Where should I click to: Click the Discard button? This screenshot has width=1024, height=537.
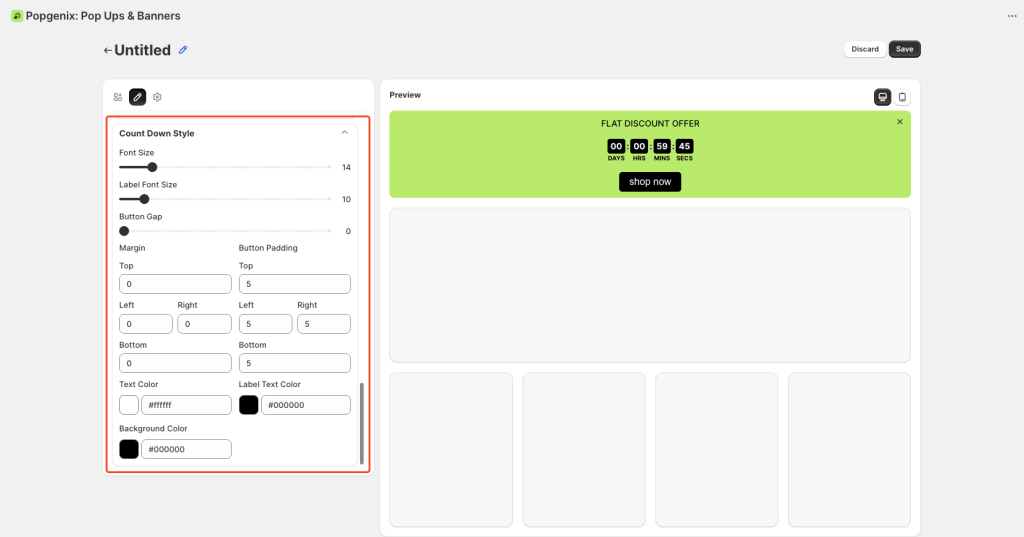pyautogui.click(x=865, y=49)
